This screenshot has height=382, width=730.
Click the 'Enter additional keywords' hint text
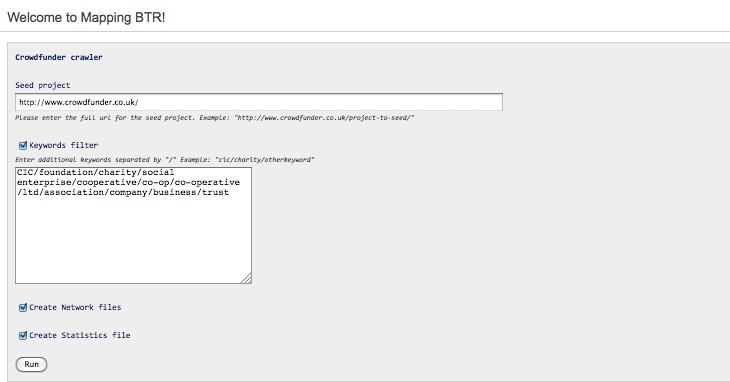coord(165,160)
